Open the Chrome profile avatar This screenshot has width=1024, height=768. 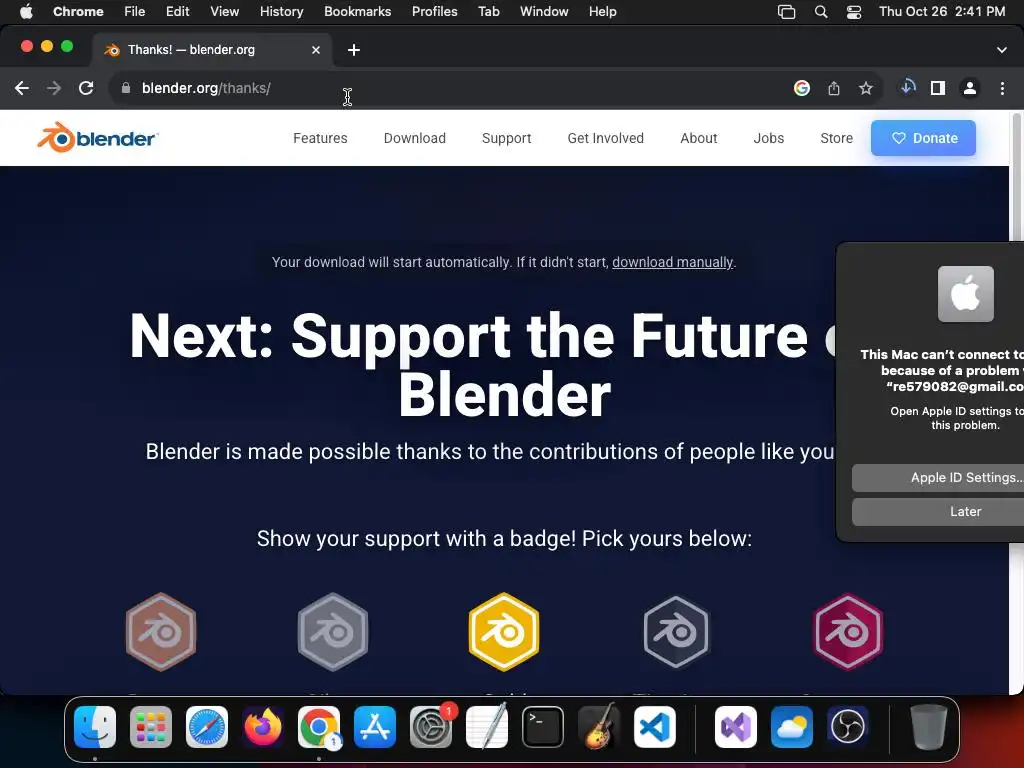pyautogui.click(x=970, y=88)
